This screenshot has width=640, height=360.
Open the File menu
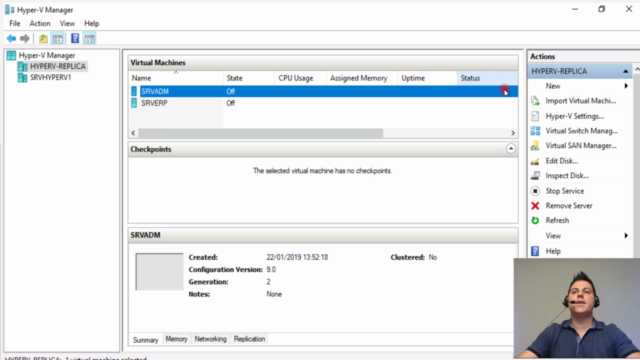point(15,24)
